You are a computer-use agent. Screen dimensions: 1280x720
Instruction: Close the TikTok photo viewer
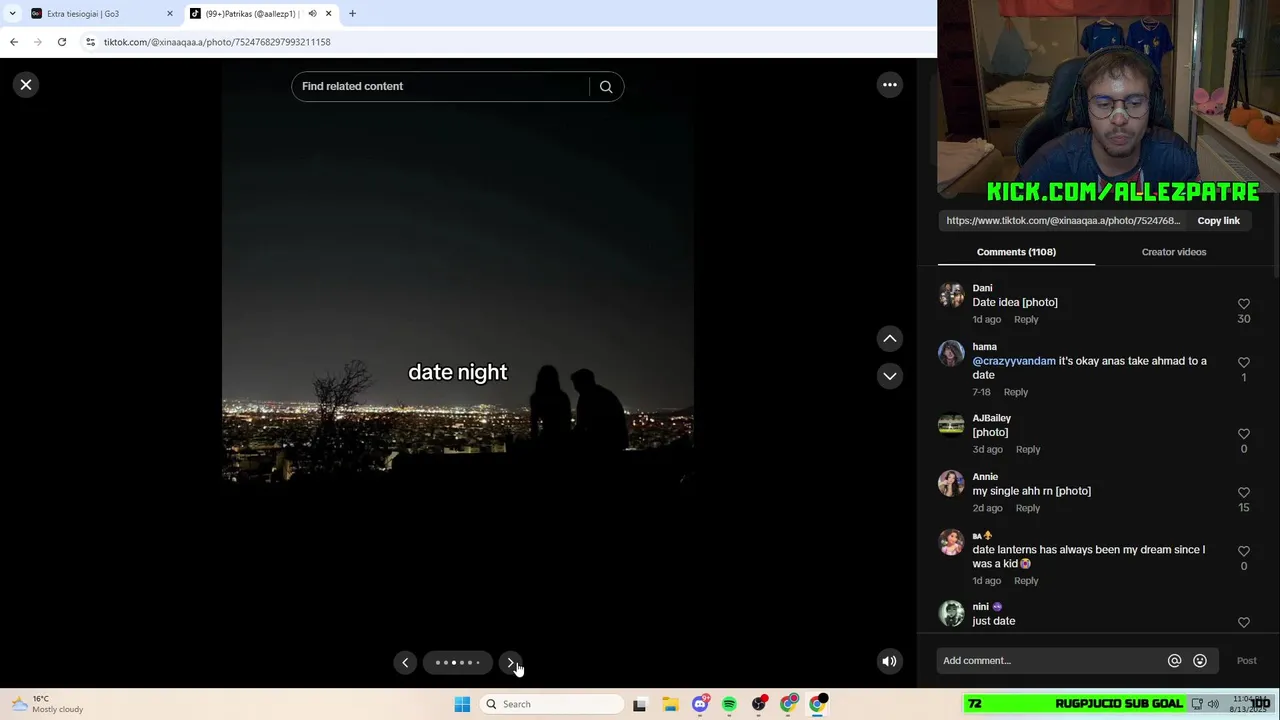(x=26, y=85)
